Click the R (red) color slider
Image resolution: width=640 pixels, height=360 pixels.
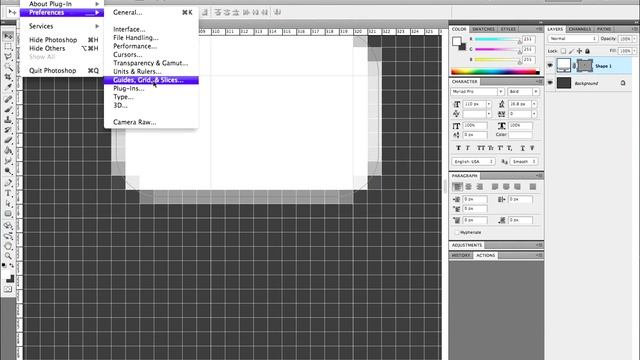[498, 40]
